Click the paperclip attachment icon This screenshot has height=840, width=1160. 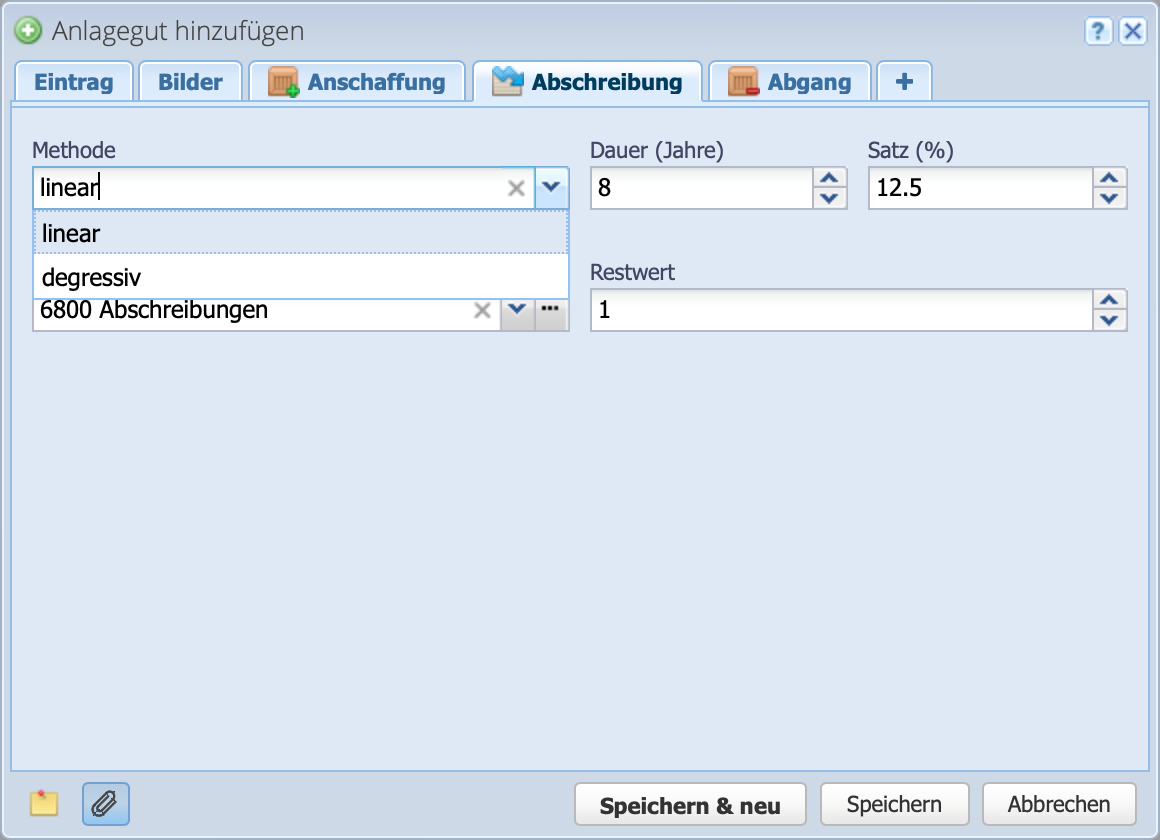tap(105, 803)
